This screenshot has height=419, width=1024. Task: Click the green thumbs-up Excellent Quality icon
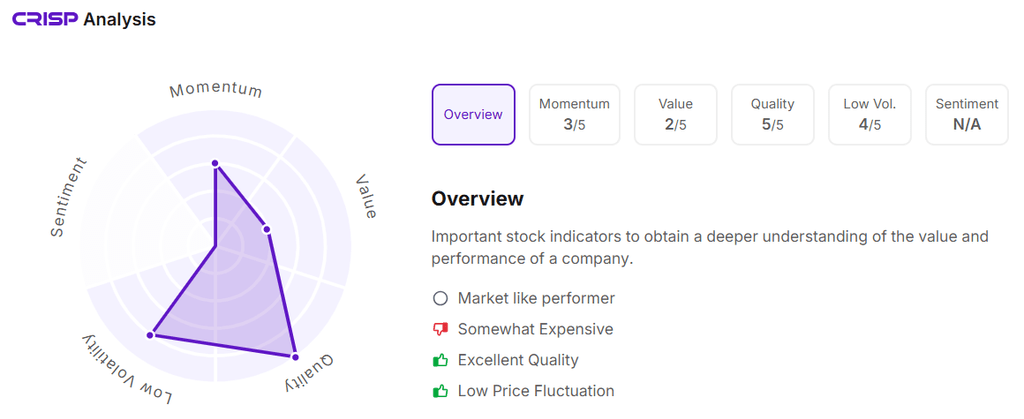[x=439, y=360]
